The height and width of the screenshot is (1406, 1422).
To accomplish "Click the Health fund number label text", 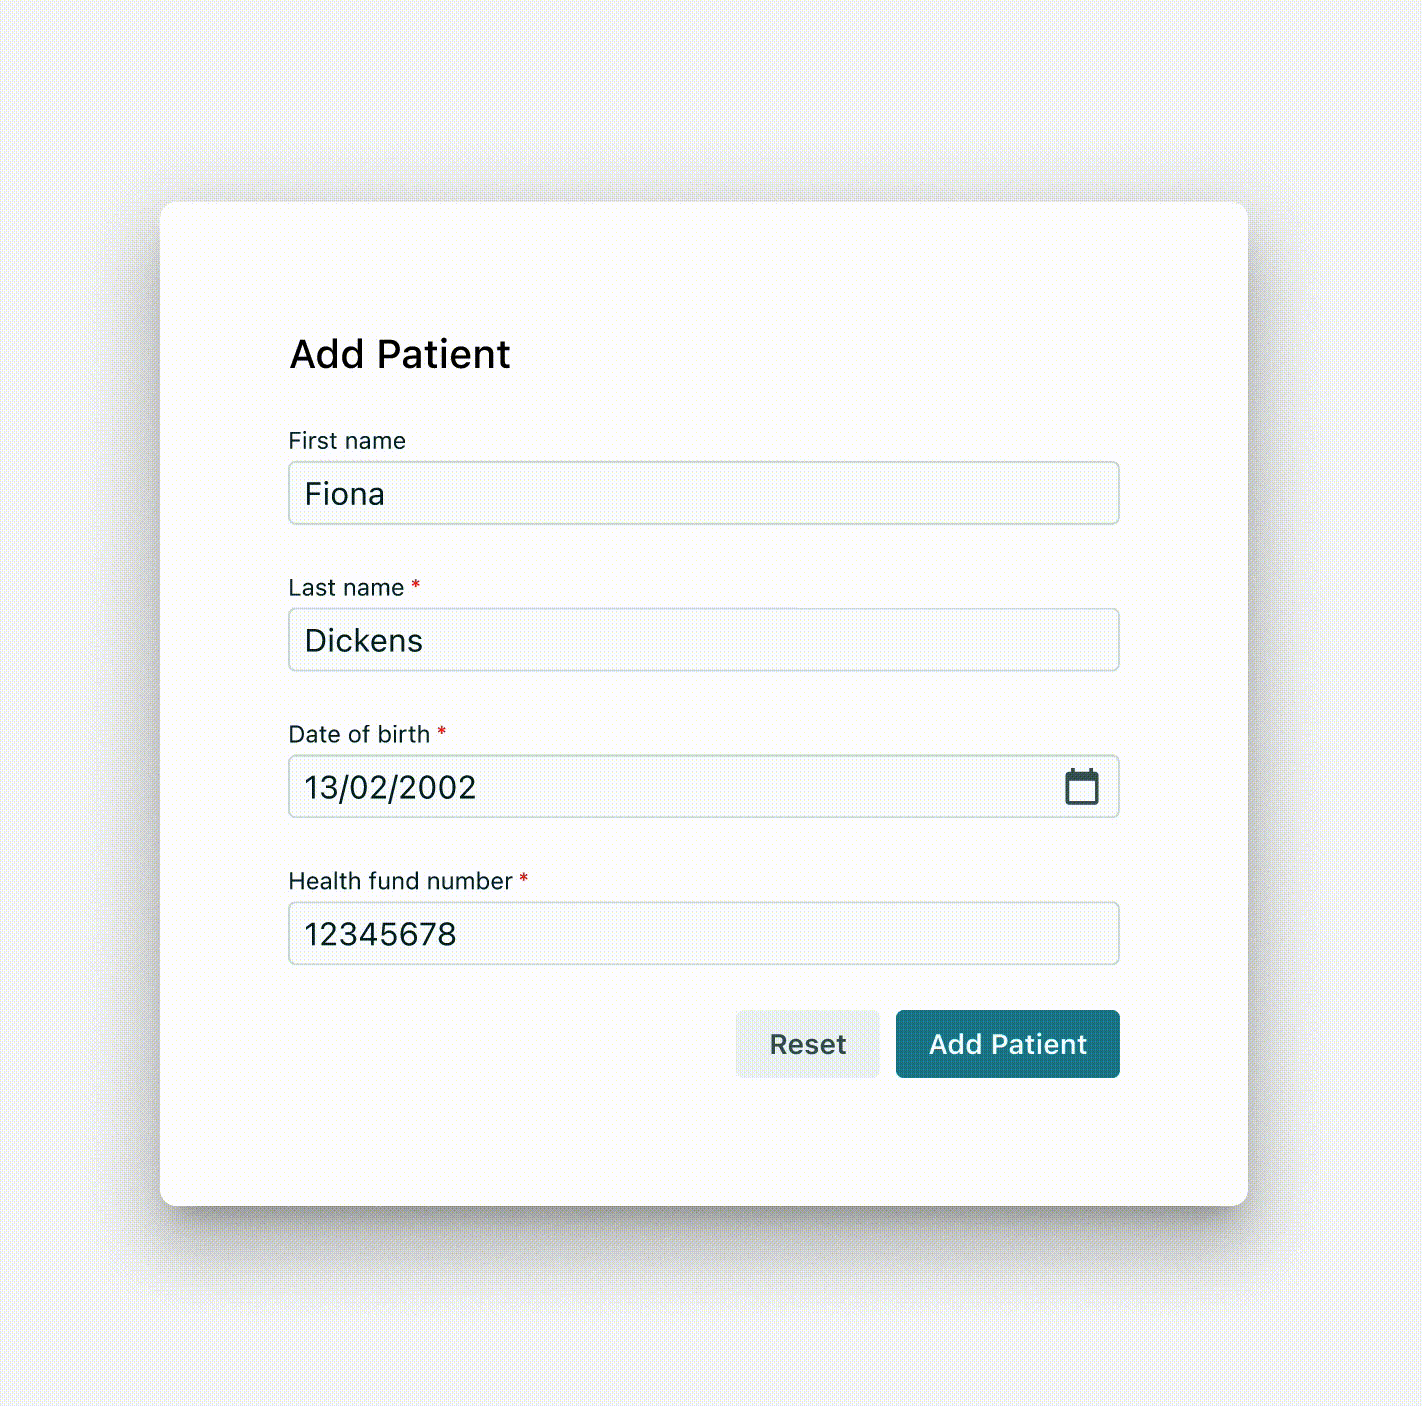I will 400,881.
